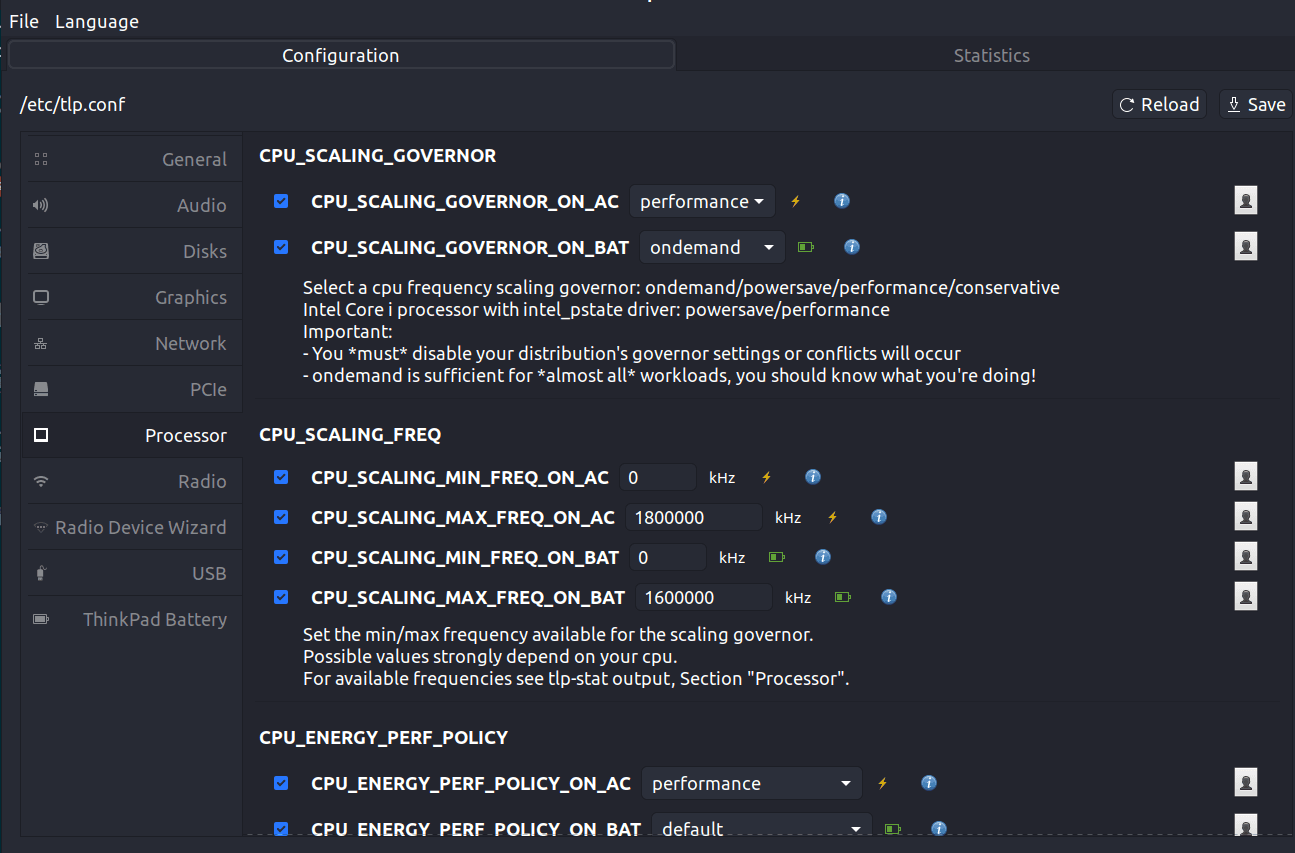The height and width of the screenshot is (853, 1295).
Task: Click info icon for CPU_SCALING_MAX_FREQ_ON_BAT
Action: [x=889, y=597]
